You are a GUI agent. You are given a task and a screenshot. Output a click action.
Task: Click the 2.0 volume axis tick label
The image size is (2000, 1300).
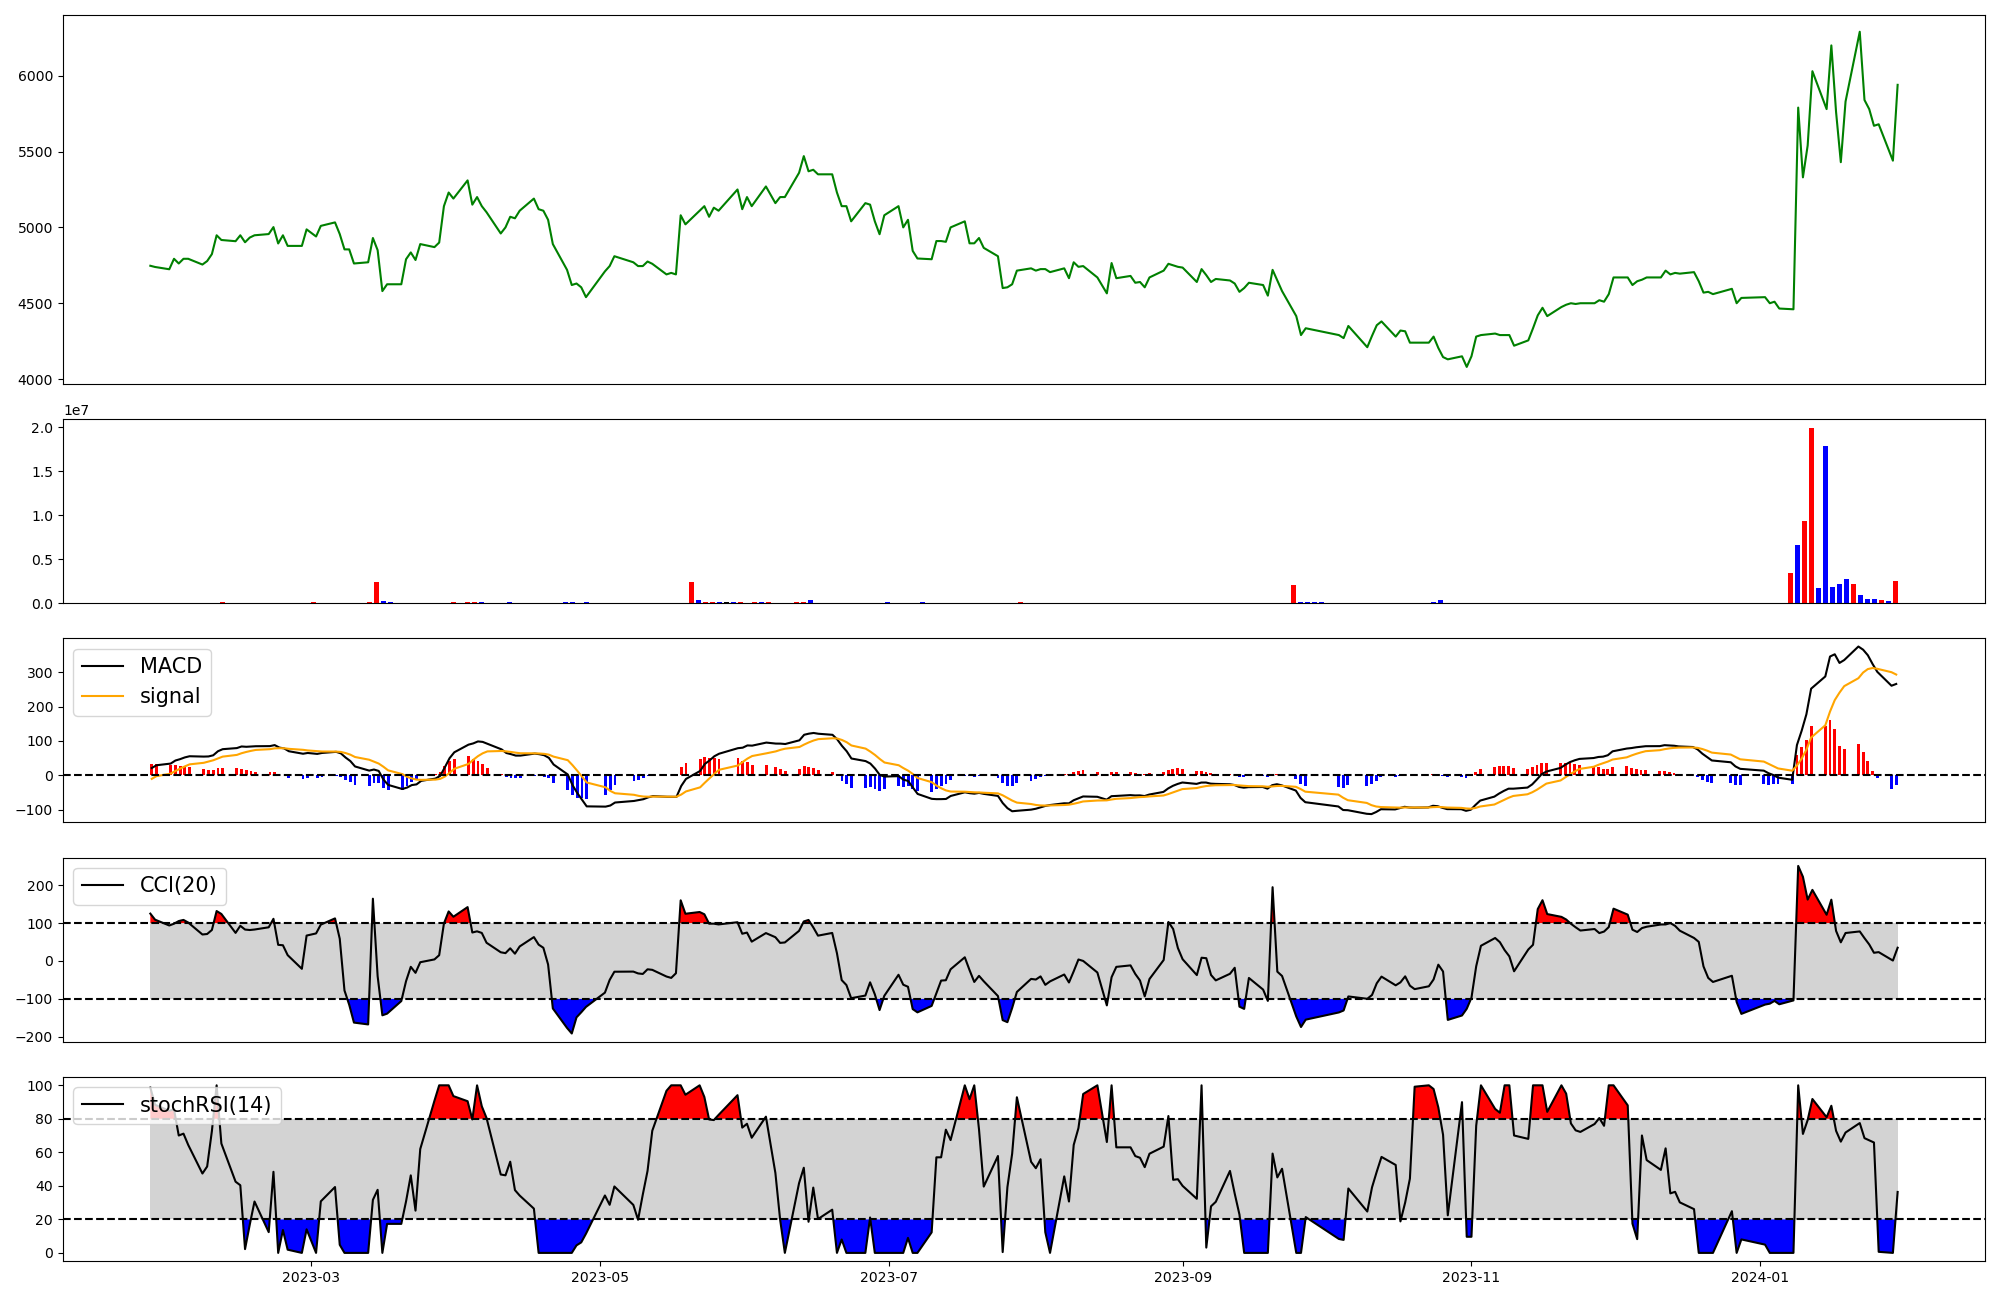pos(42,428)
